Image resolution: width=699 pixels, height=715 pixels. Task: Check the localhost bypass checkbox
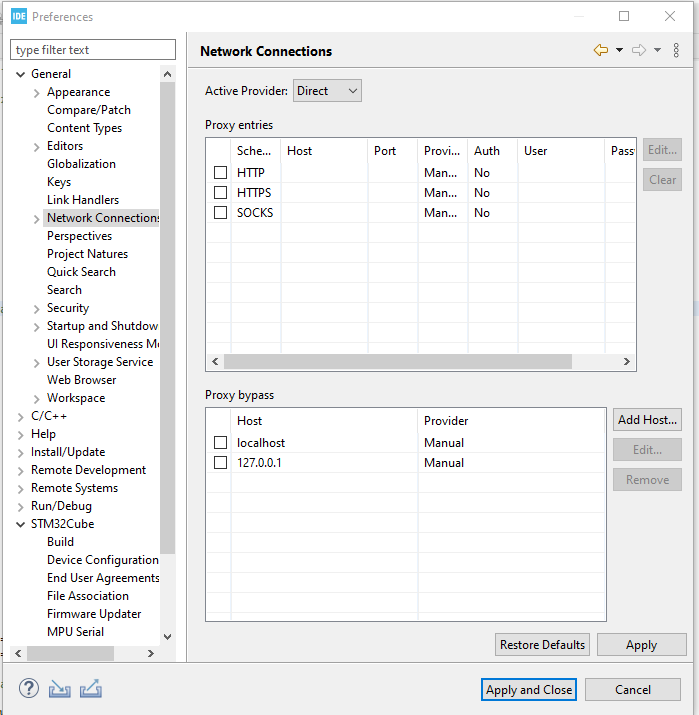(221, 443)
